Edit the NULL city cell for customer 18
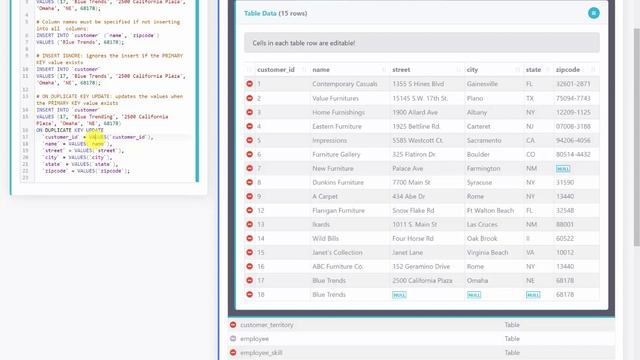This screenshot has width=640, height=360. (x=474, y=295)
